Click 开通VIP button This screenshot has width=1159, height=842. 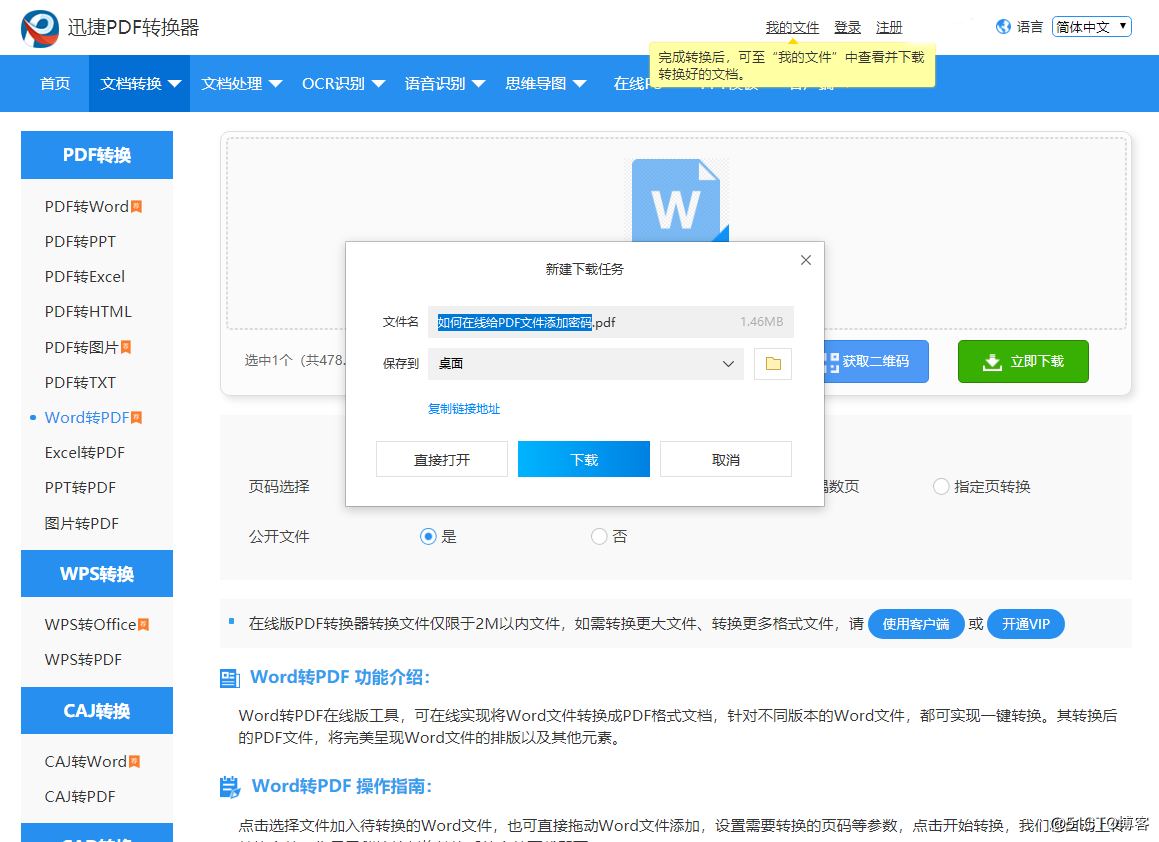tap(1026, 624)
